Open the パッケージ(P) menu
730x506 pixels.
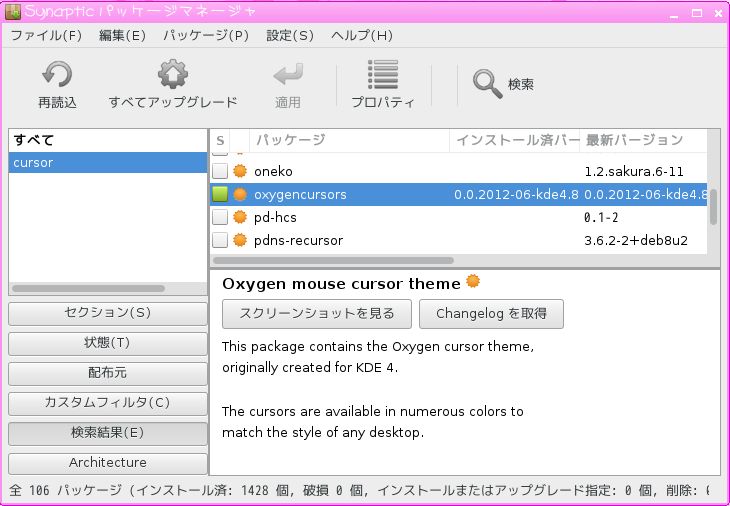pos(205,35)
